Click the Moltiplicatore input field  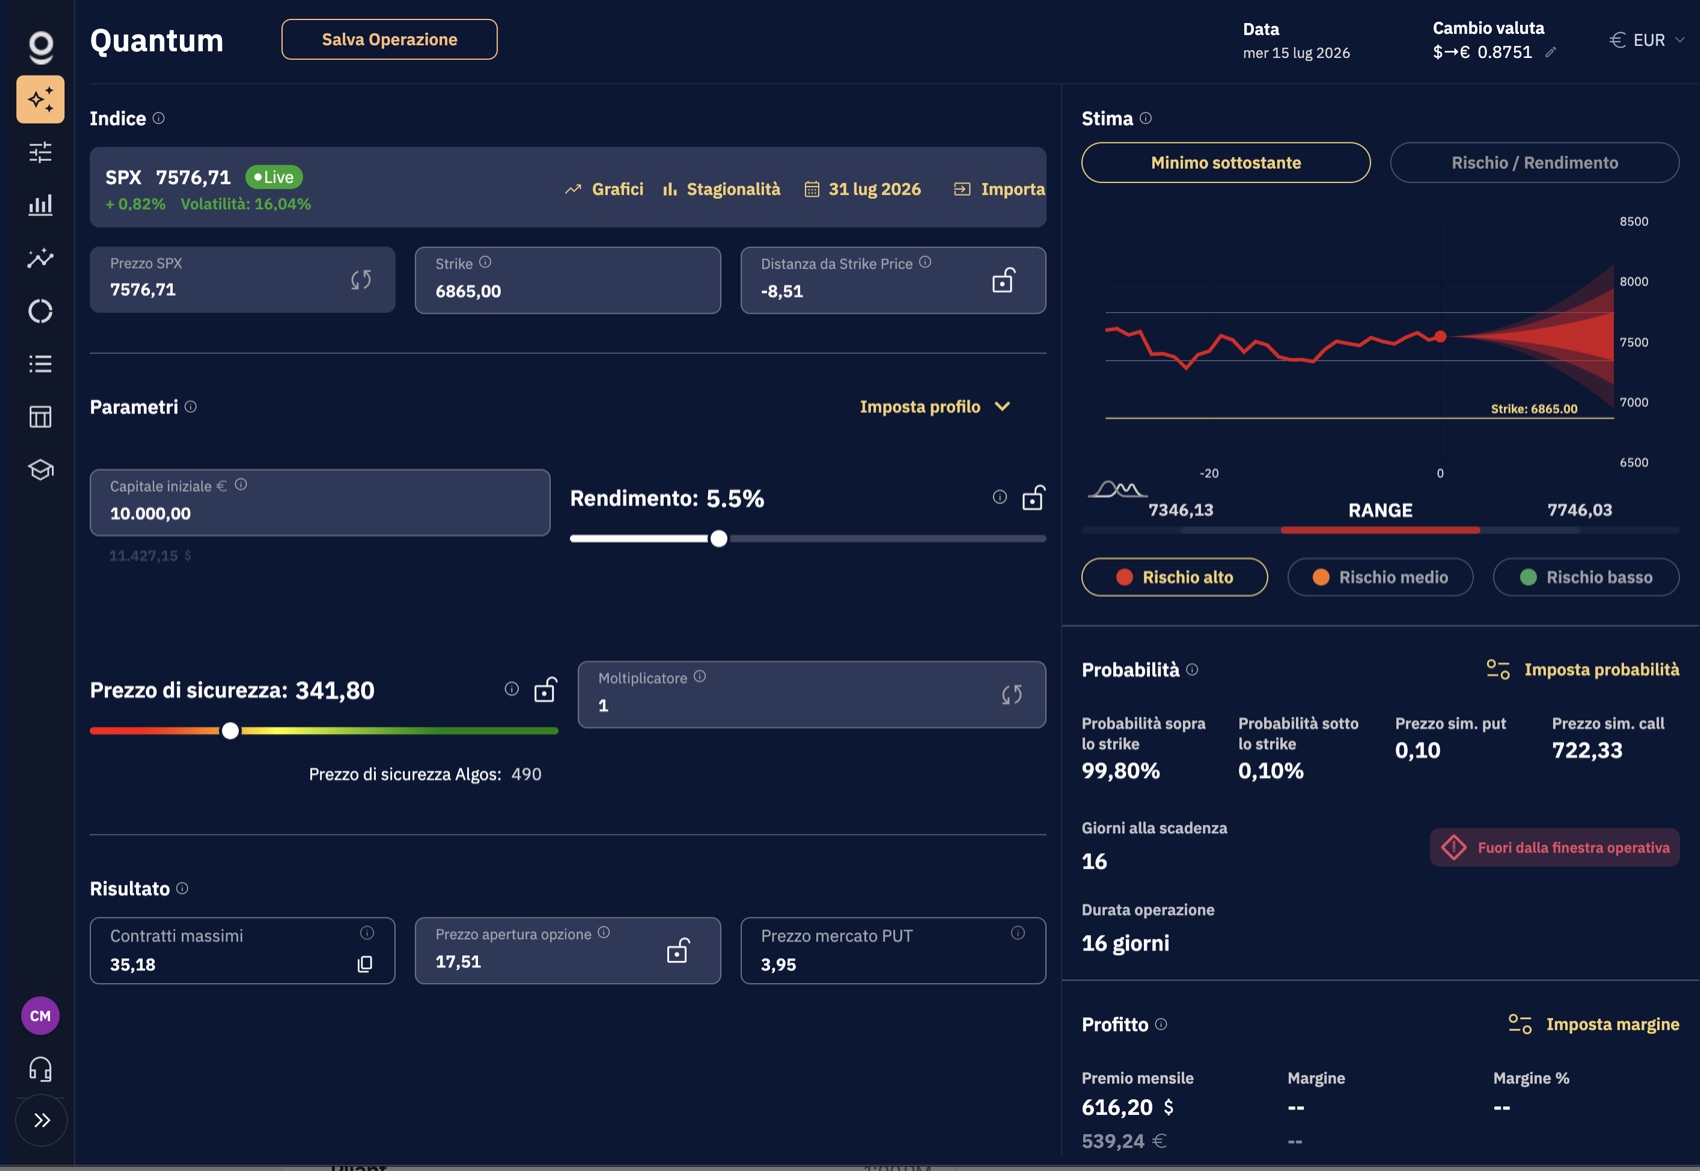[812, 694]
